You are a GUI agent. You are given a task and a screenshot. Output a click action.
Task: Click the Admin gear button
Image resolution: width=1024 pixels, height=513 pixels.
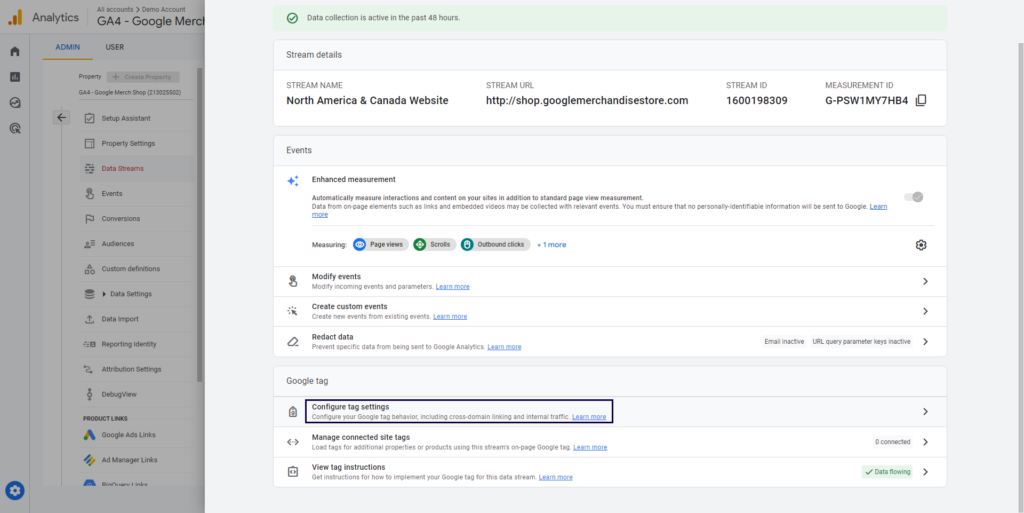point(15,490)
